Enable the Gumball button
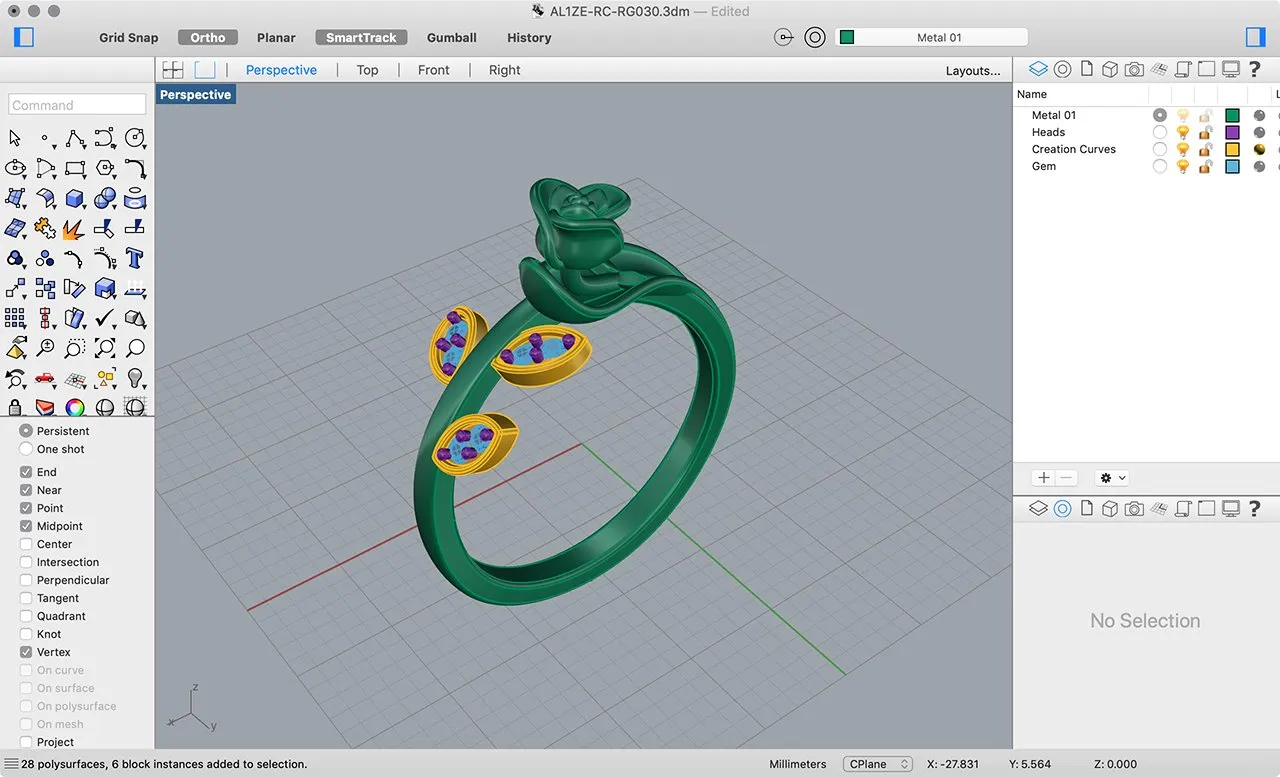This screenshot has width=1280, height=777. coord(452,37)
